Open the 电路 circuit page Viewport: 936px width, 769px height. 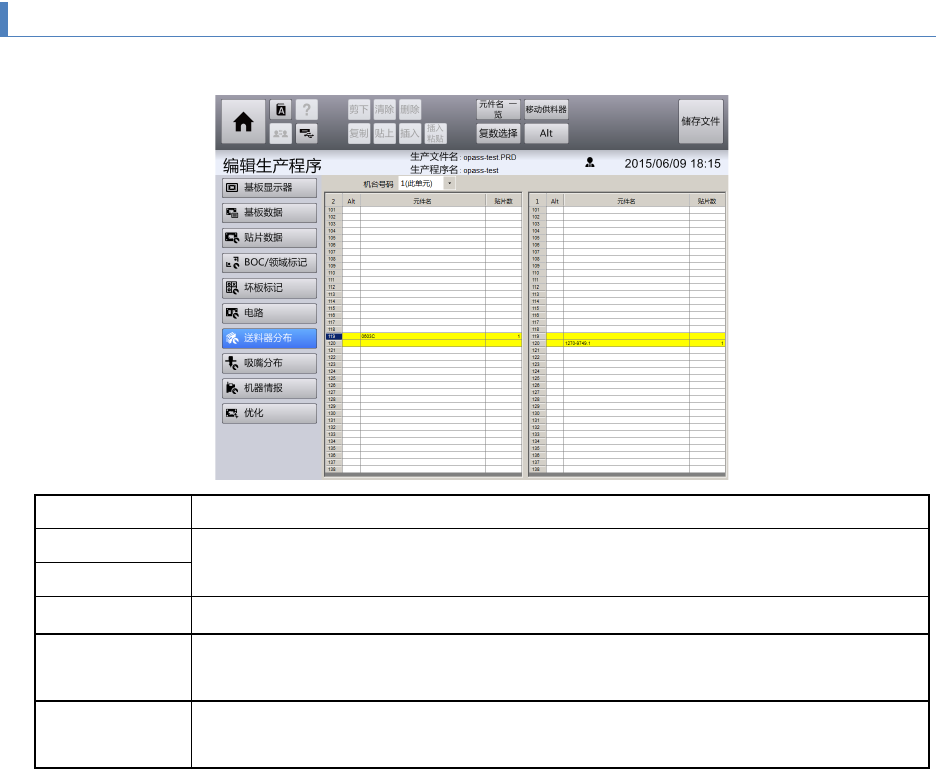(x=269, y=313)
